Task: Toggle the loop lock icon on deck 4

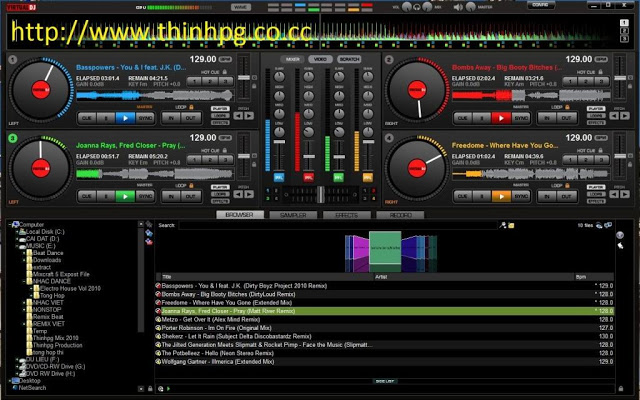Action: [567, 185]
